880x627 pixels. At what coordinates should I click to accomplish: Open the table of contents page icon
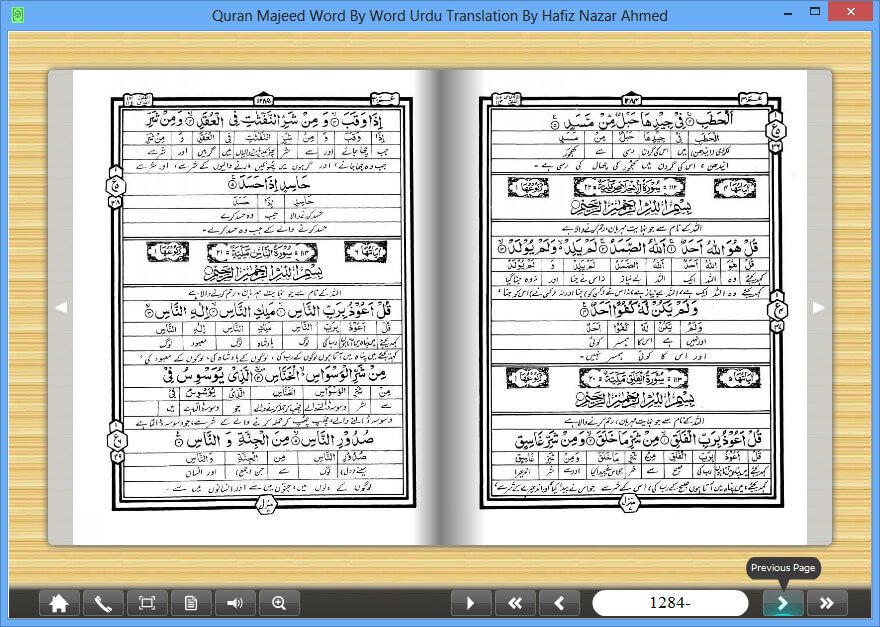191,603
